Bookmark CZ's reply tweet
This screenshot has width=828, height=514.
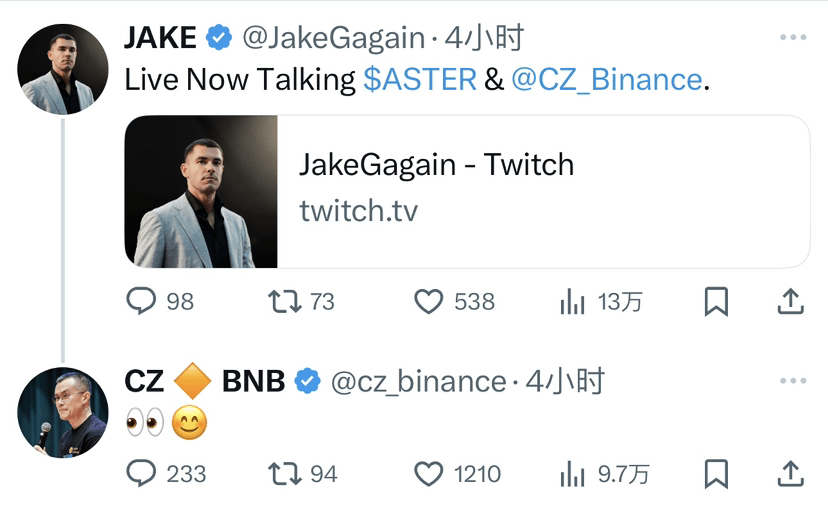[x=716, y=473]
